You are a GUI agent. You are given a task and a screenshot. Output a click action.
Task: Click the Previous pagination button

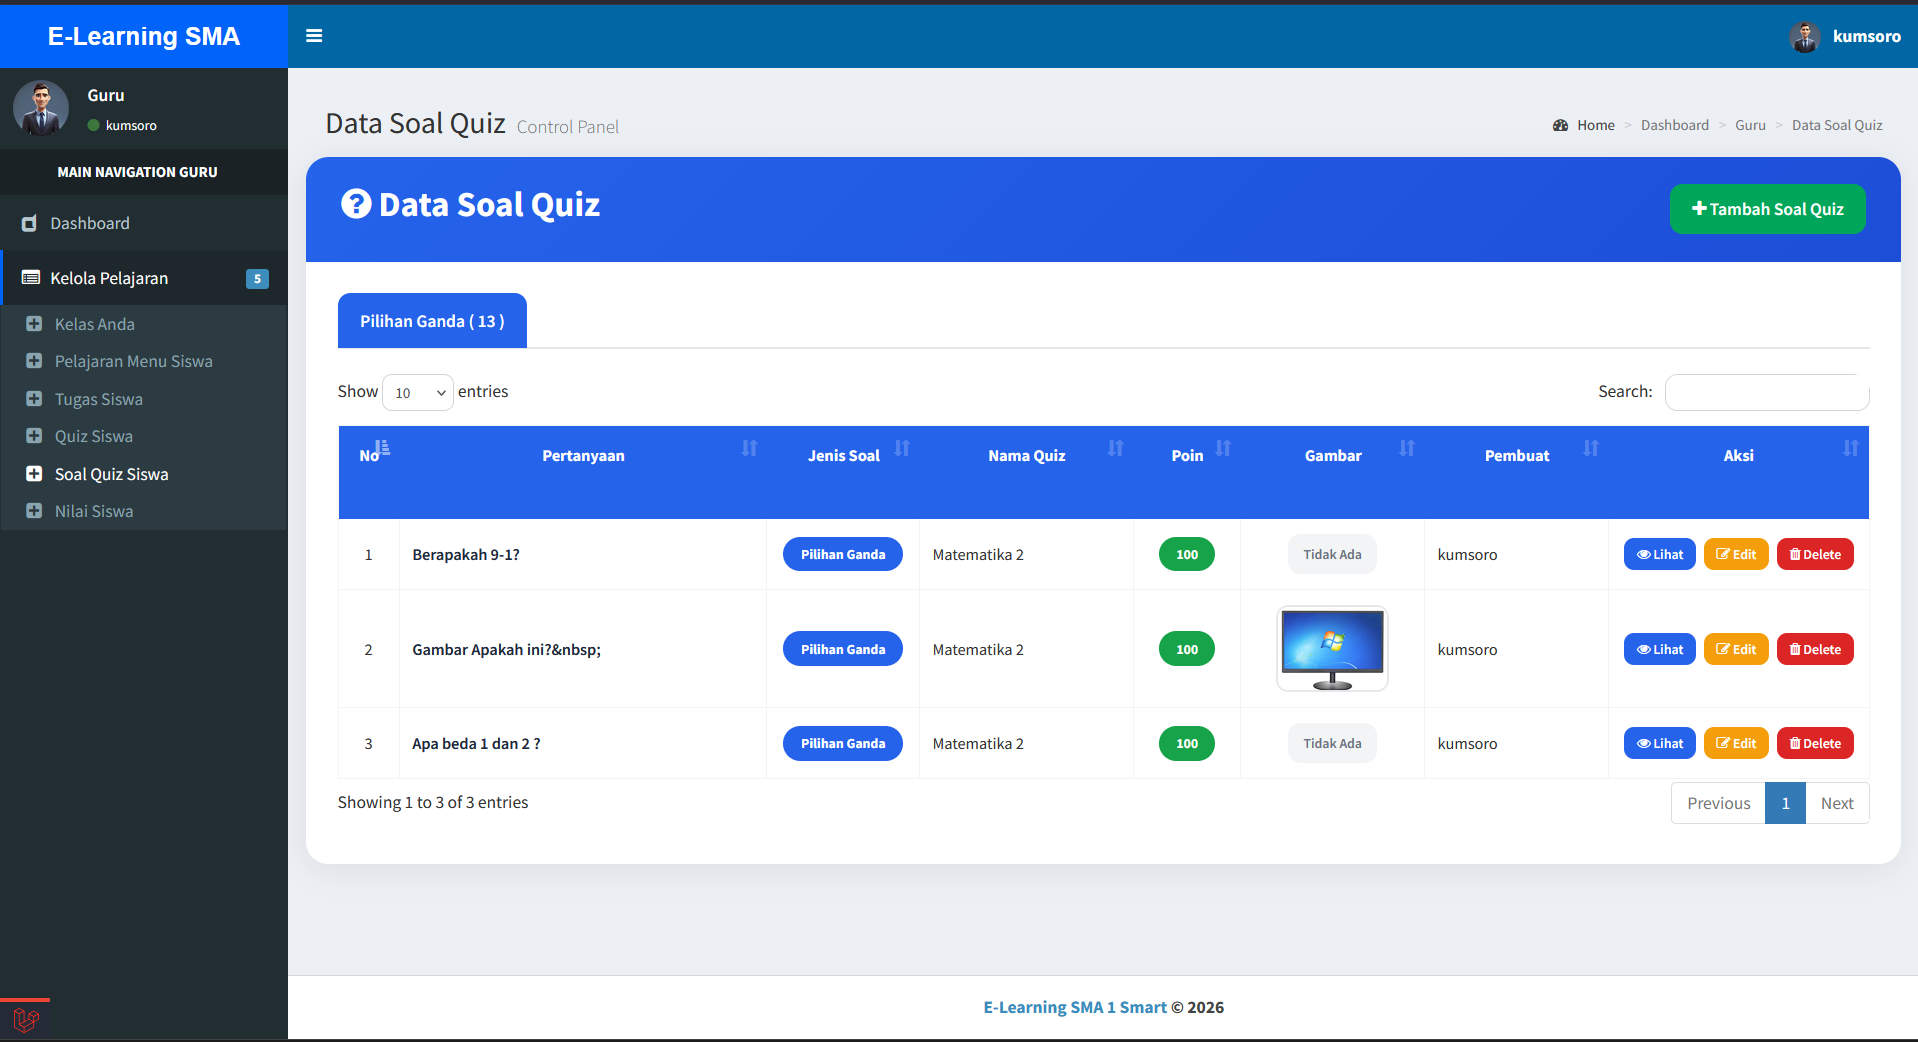(x=1718, y=803)
